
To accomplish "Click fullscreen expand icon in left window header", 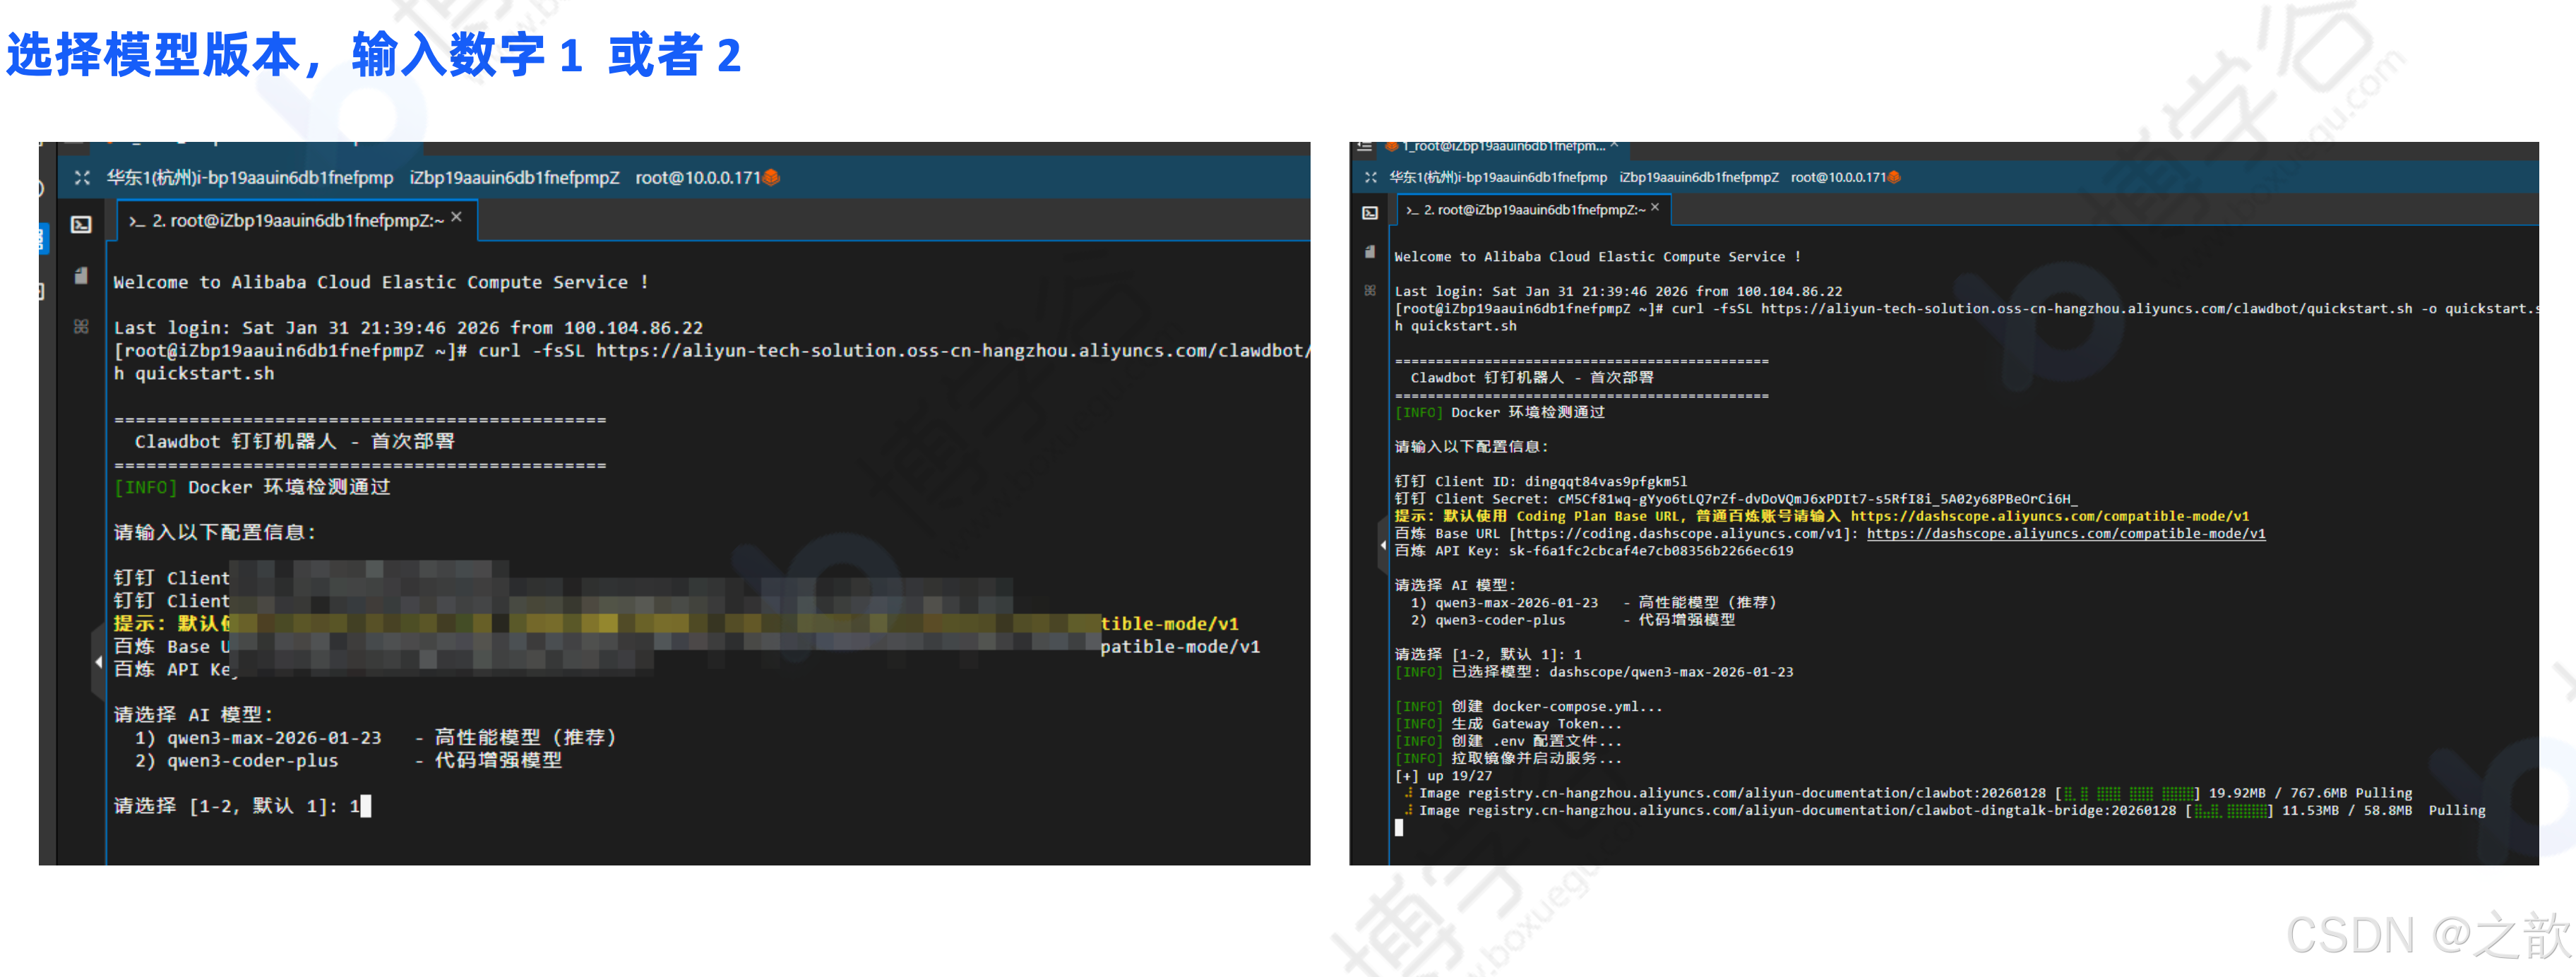I will pyautogui.click(x=82, y=177).
